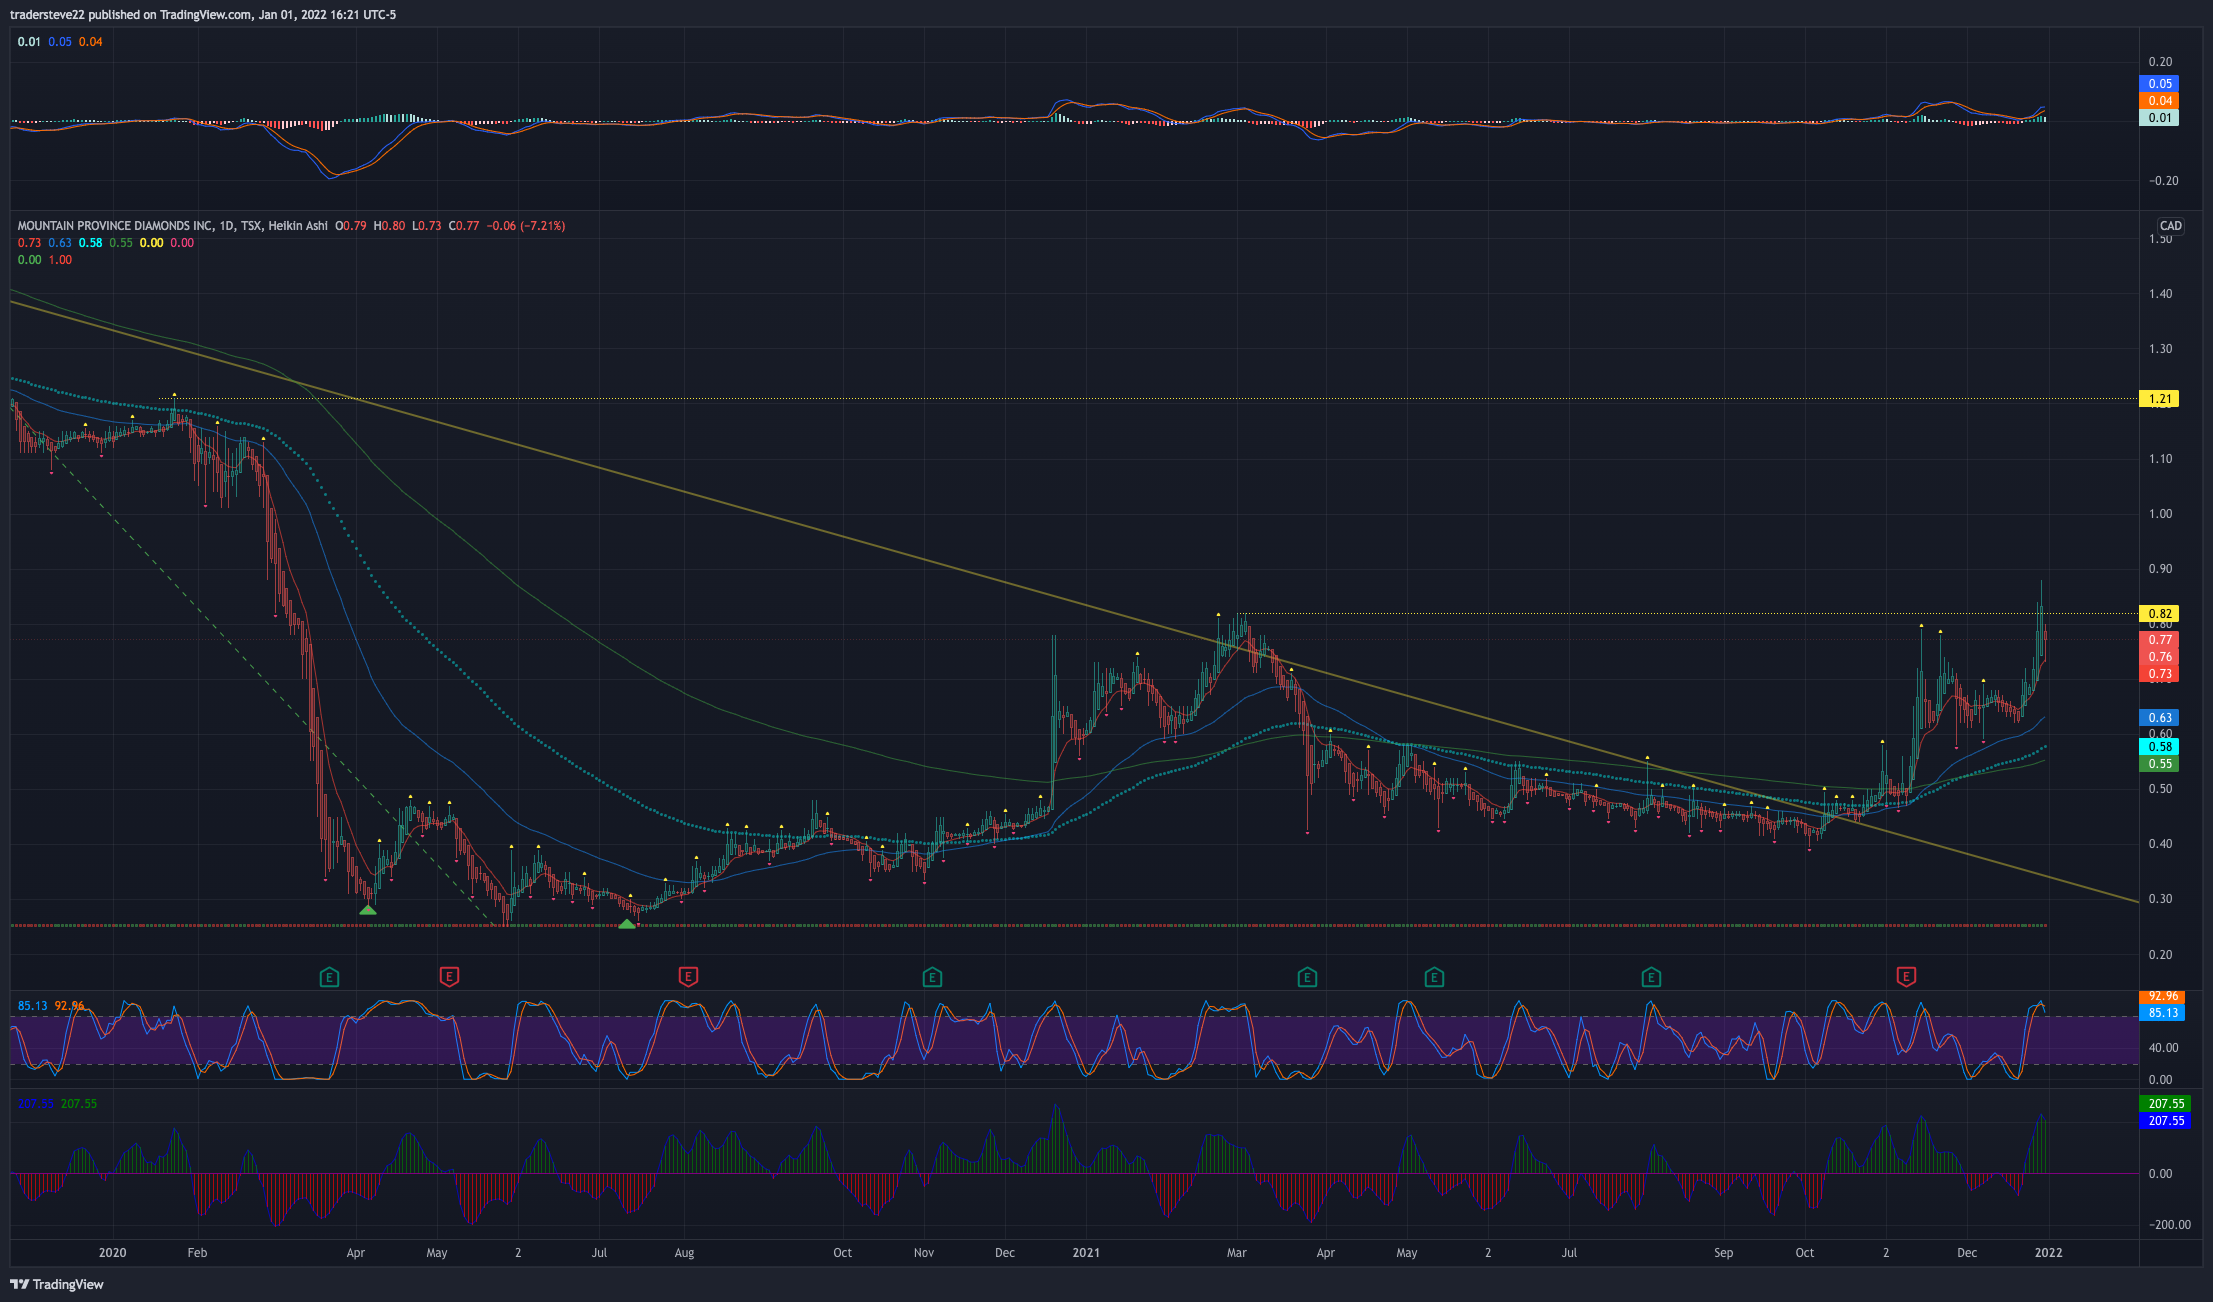Click the green up-triangle signal near April 2020 low
Image resolution: width=2213 pixels, height=1302 pixels.
tap(368, 910)
